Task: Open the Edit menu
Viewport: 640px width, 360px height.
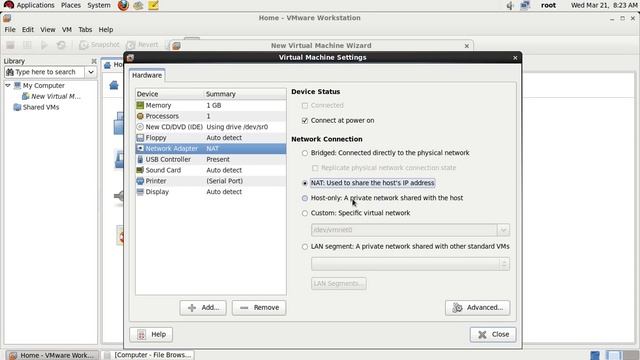Action: point(28,30)
